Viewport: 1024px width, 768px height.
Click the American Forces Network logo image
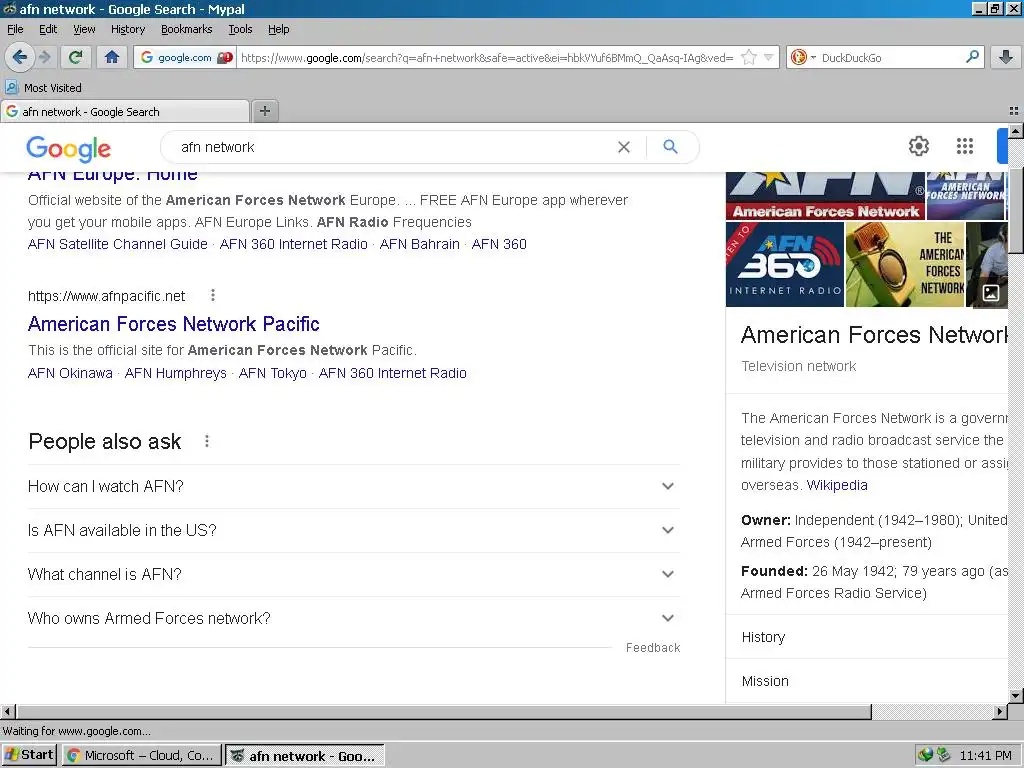pos(825,195)
